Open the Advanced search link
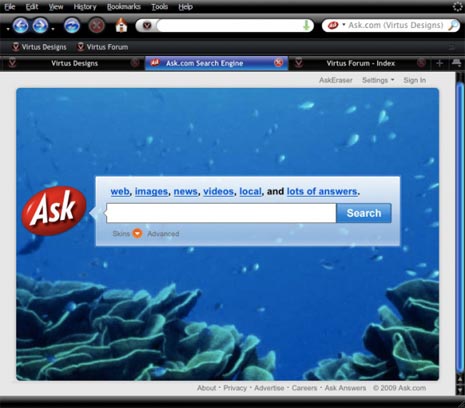This screenshot has height=408, width=465. point(163,234)
